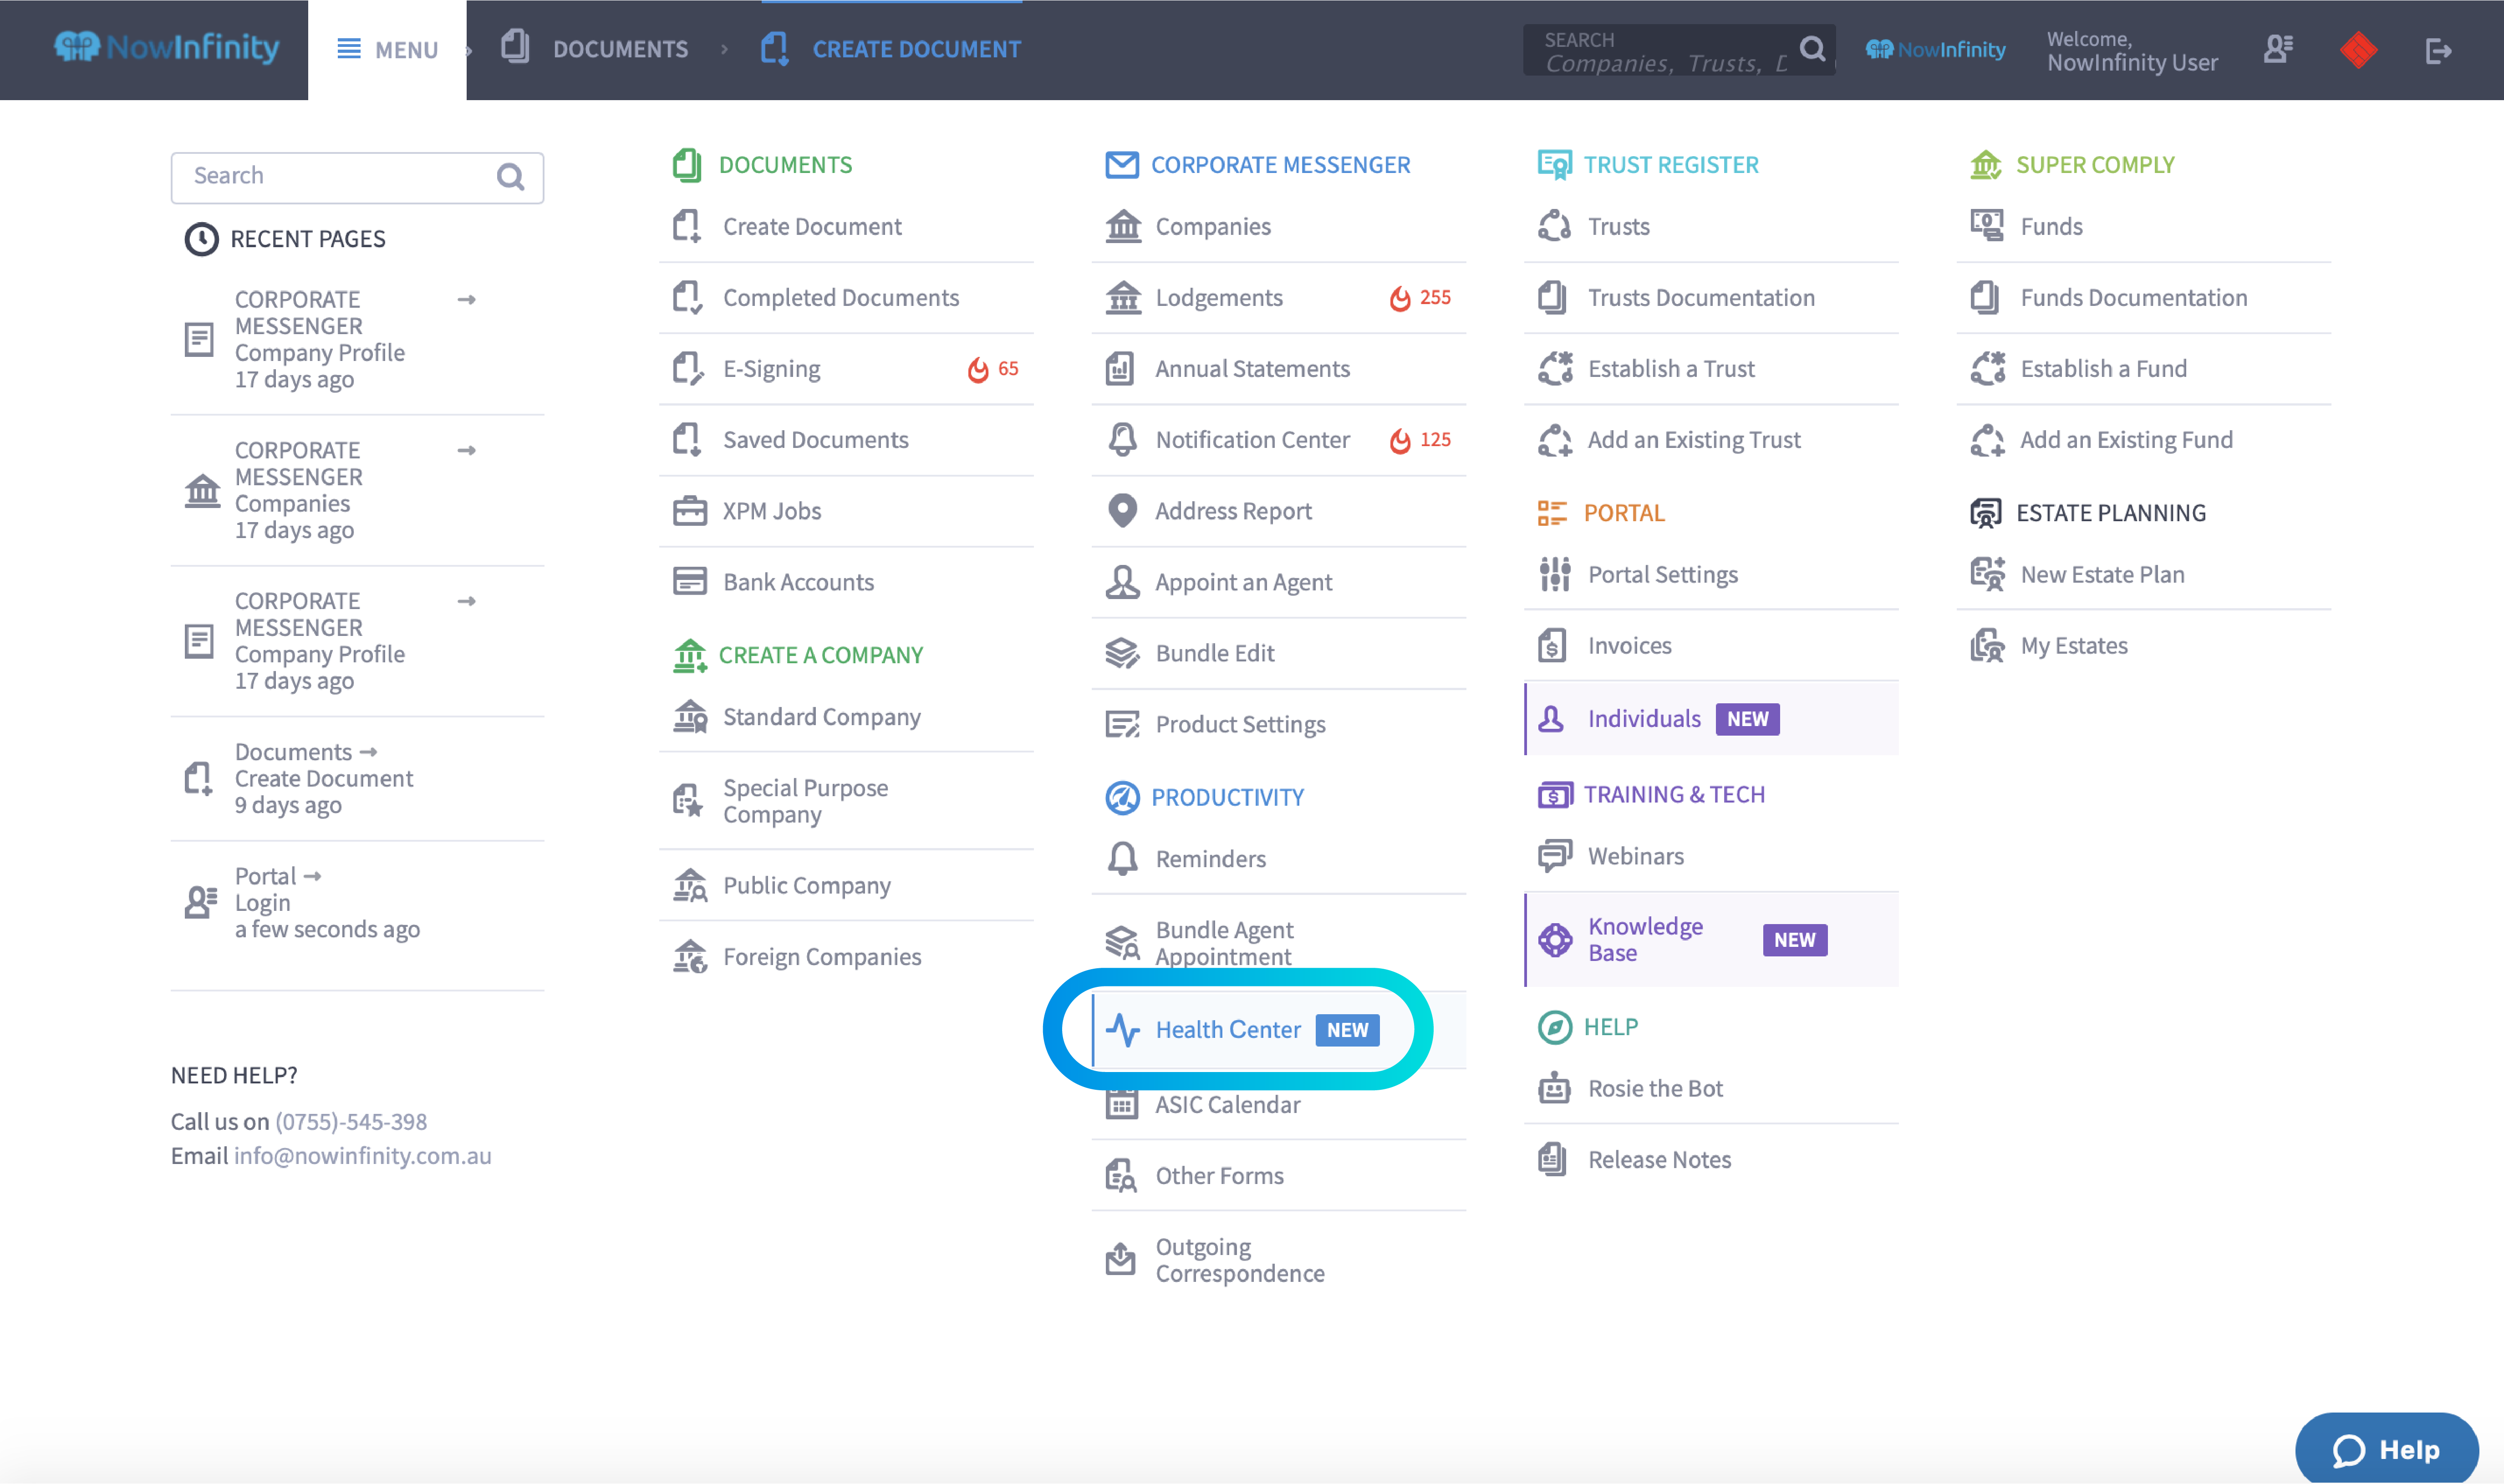Click the Knowledge Base lifebuoy icon
This screenshot has height=1484, width=2504.
tap(1555, 940)
